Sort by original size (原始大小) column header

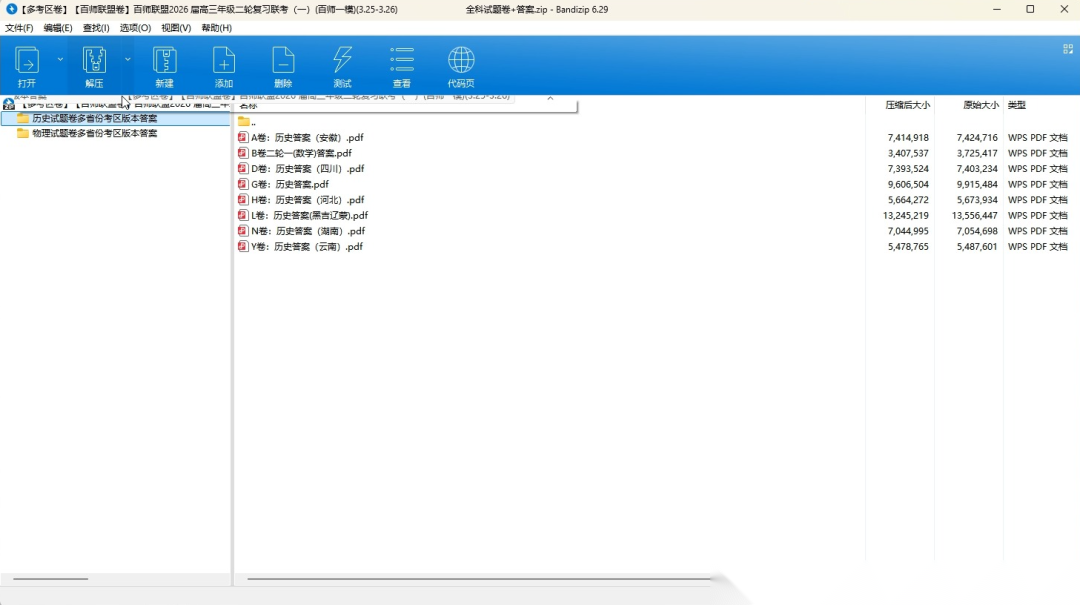[980, 105]
